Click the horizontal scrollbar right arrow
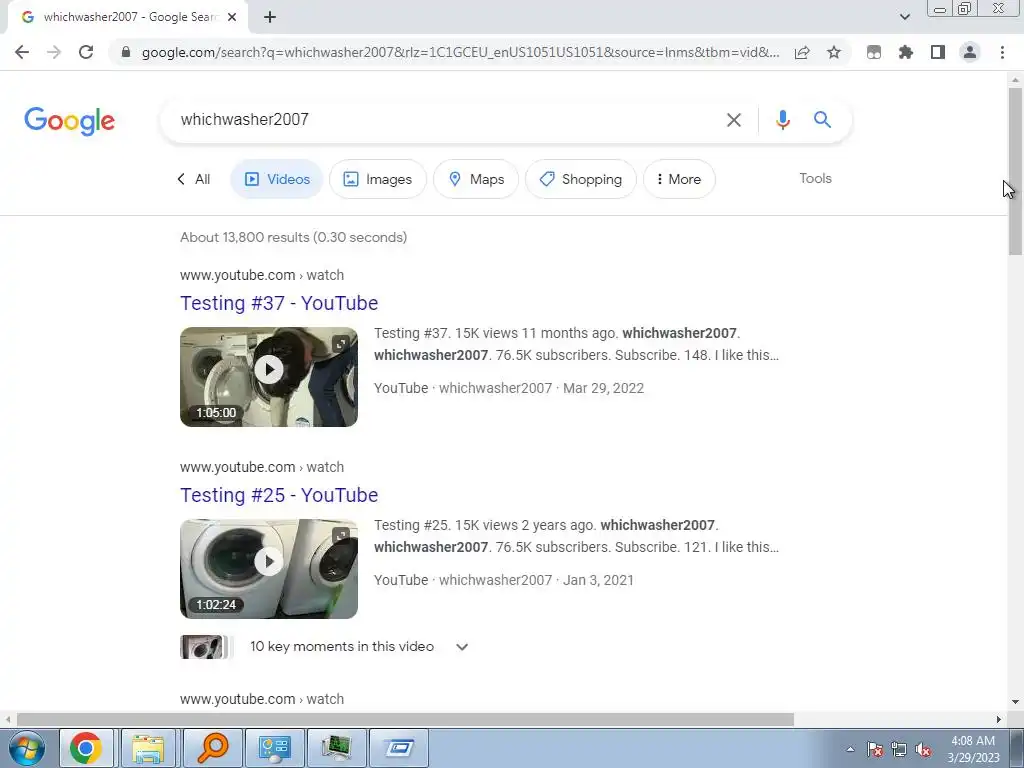This screenshot has width=1024, height=768. click(x=998, y=719)
